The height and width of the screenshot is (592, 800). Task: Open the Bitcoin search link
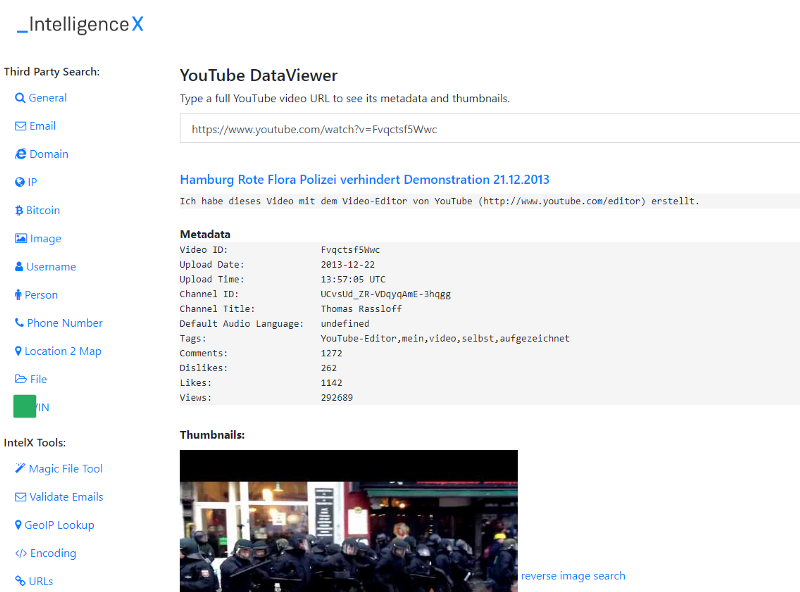[x=43, y=210]
